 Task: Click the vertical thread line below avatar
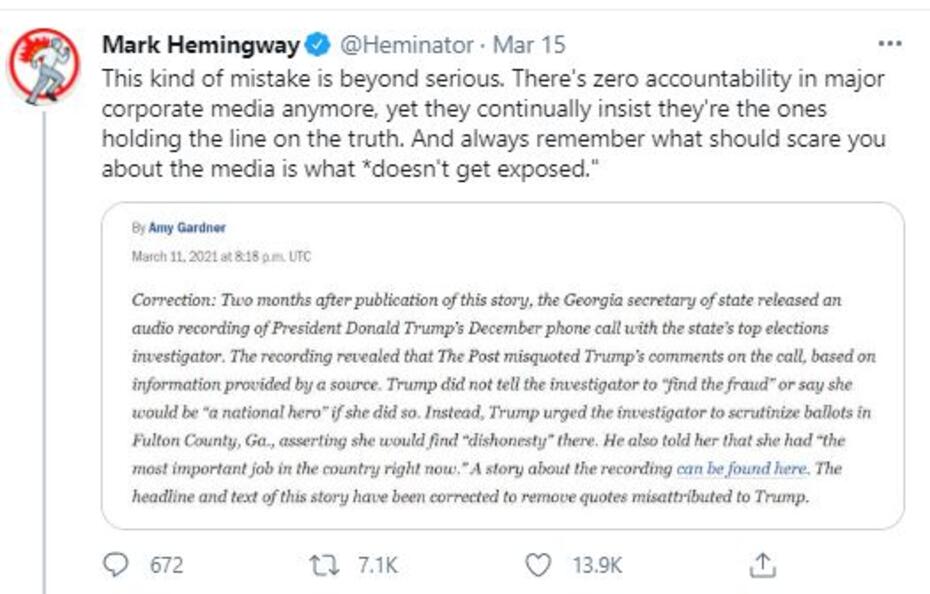[44, 350]
